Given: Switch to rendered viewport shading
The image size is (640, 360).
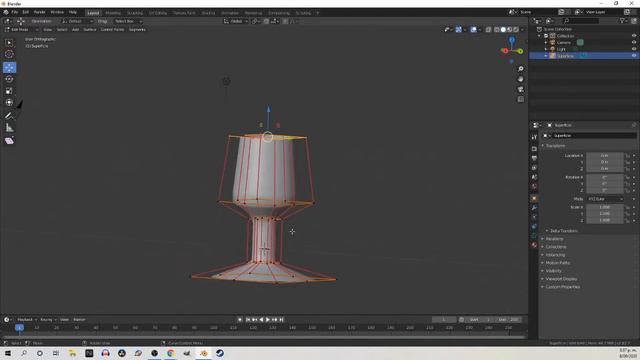Looking at the screenshot, I should [516, 30].
